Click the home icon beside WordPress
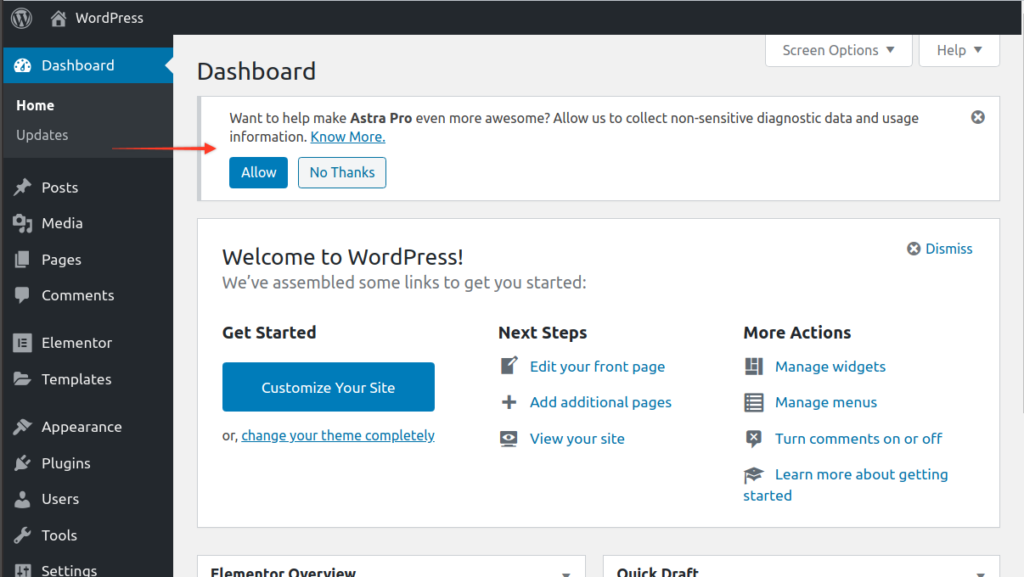The width and height of the screenshot is (1024, 577). [58, 18]
